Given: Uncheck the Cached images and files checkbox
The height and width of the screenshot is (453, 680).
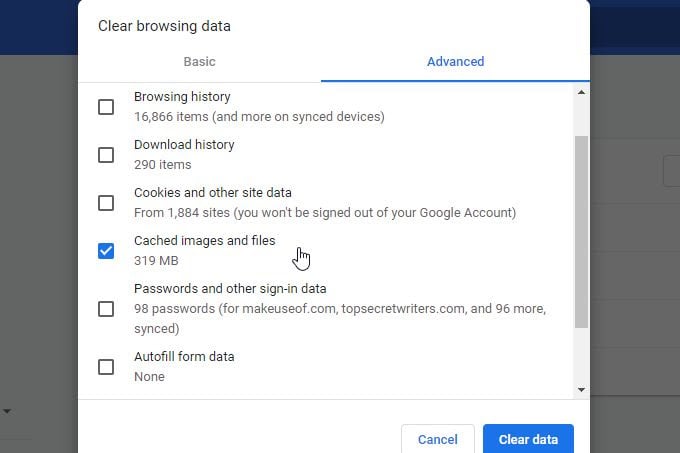Looking at the screenshot, I should pyautogui.click(x=106, y=251).
